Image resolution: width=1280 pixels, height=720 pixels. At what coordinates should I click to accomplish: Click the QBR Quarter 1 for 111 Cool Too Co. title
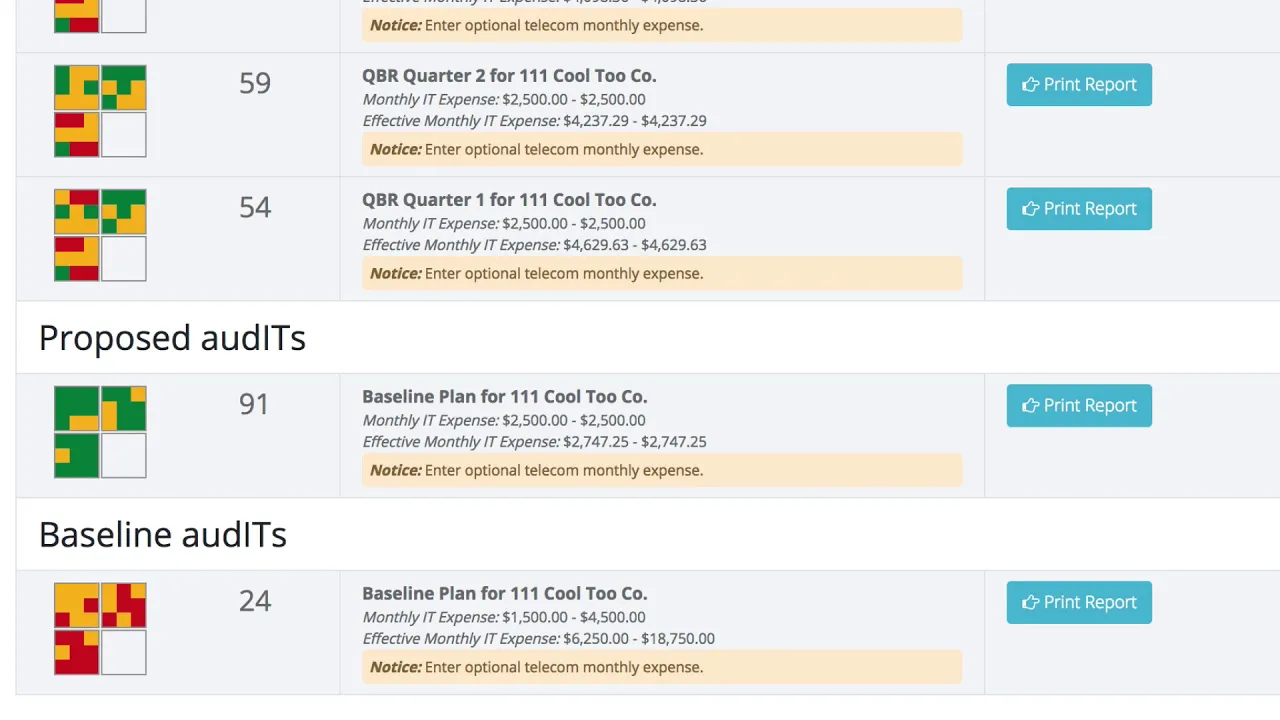509,200
